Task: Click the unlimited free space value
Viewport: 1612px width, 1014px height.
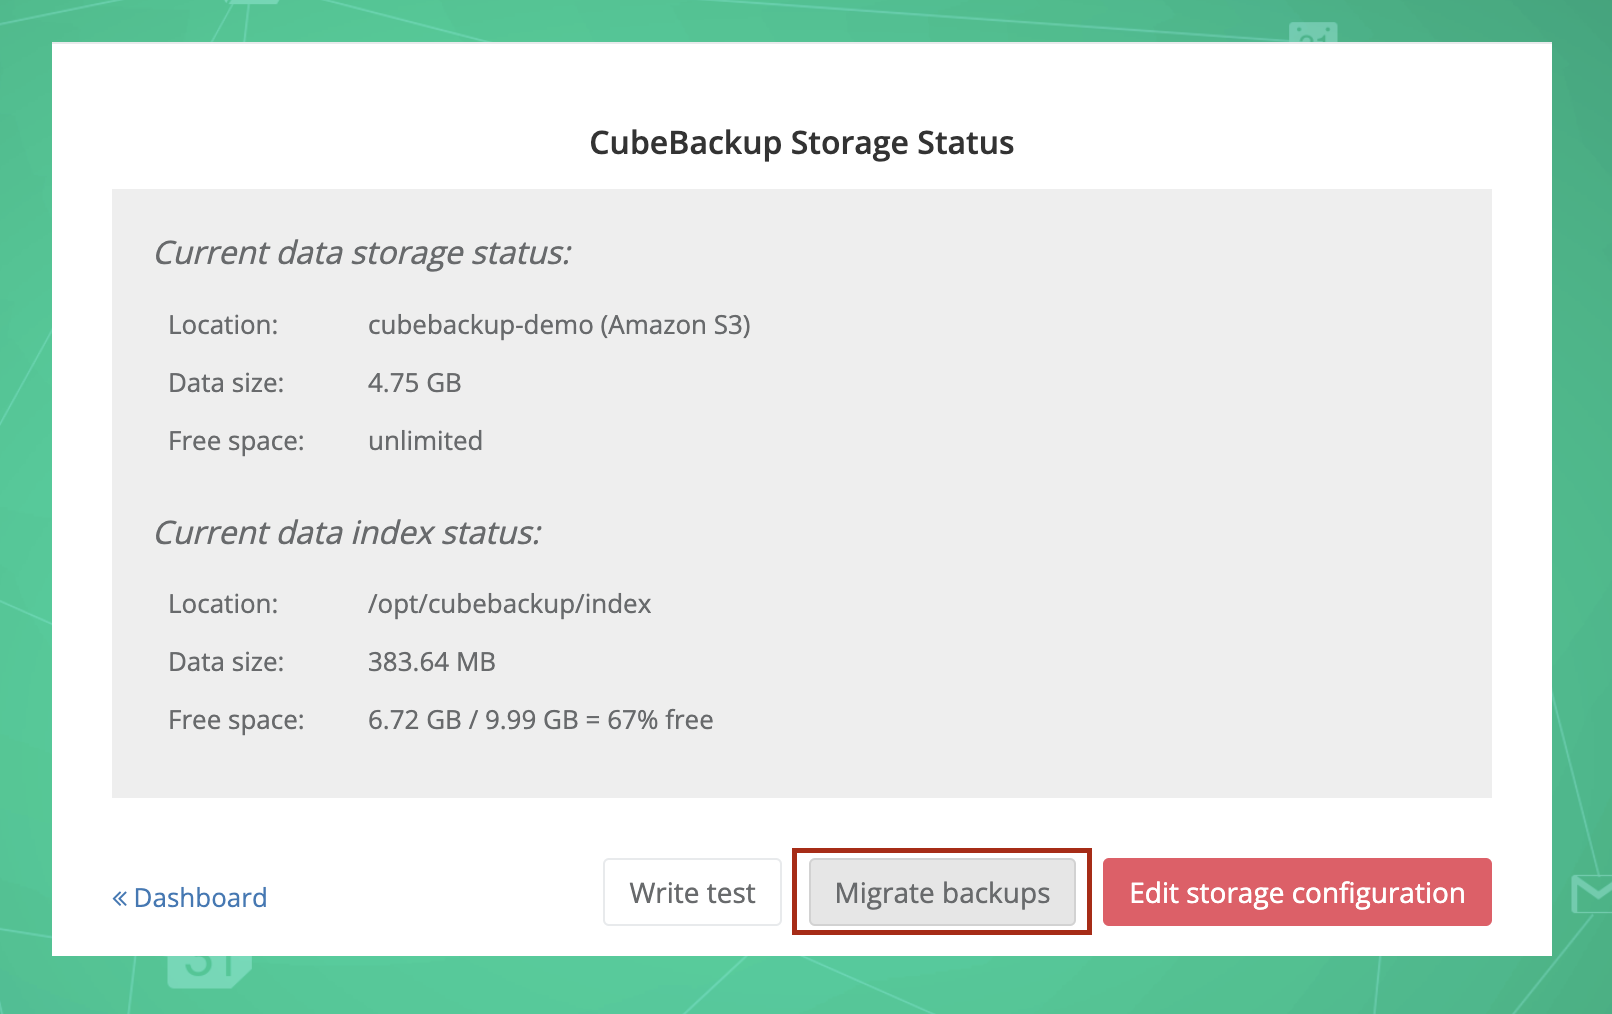Action: tap(425, 440)
